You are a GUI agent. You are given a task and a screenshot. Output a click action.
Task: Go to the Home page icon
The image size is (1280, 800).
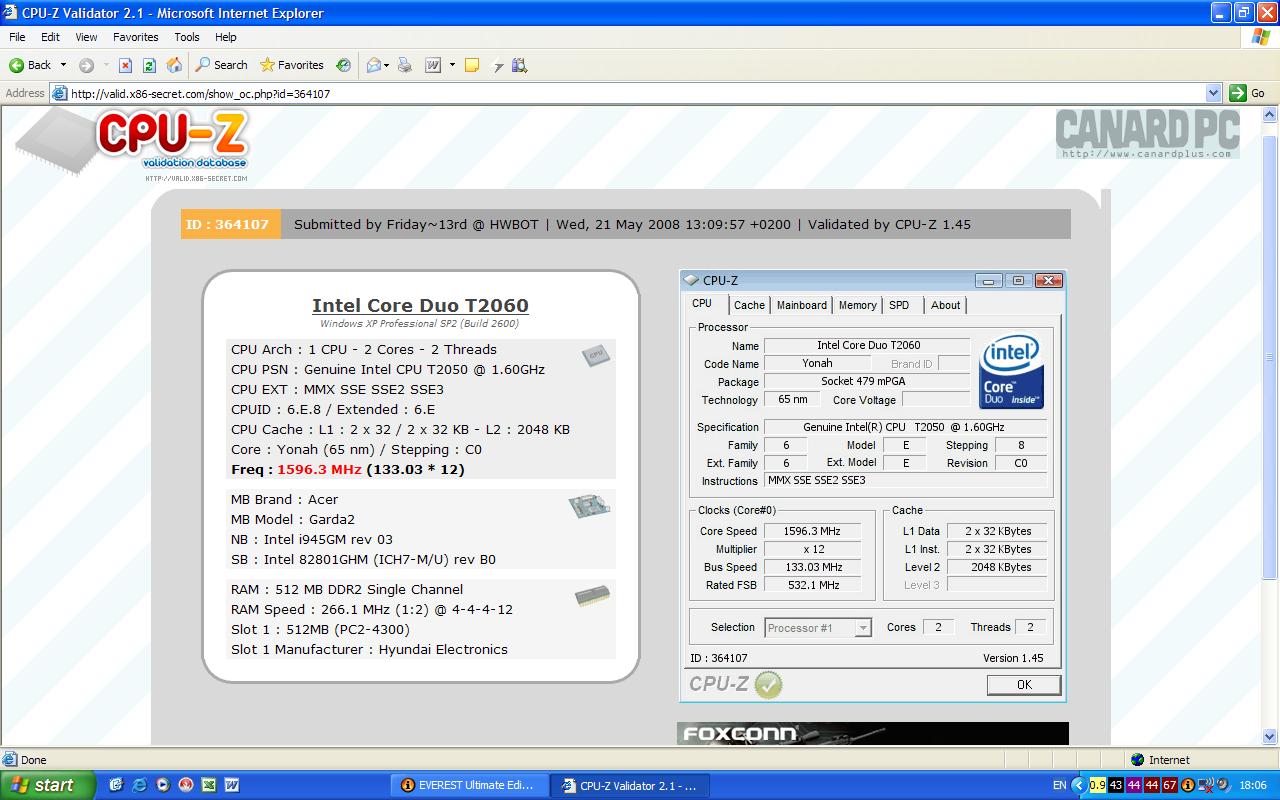[174, 65]
